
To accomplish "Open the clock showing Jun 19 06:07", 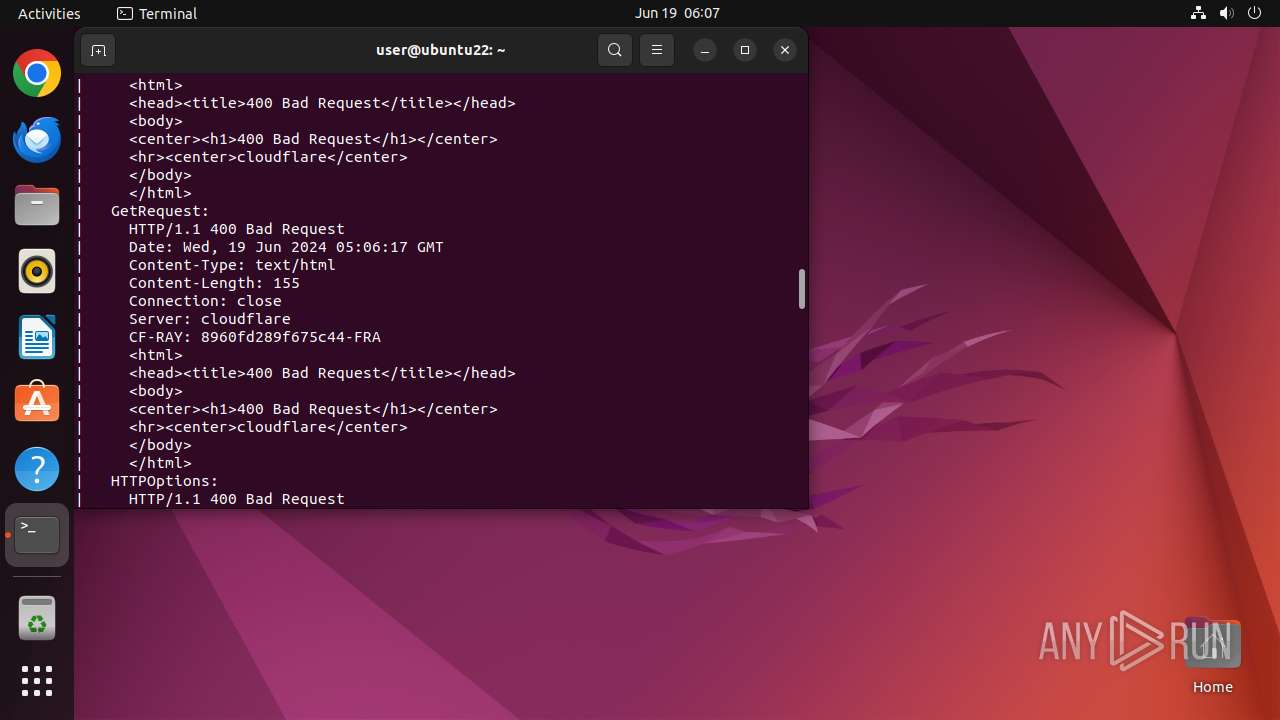I will pos(677,13).
